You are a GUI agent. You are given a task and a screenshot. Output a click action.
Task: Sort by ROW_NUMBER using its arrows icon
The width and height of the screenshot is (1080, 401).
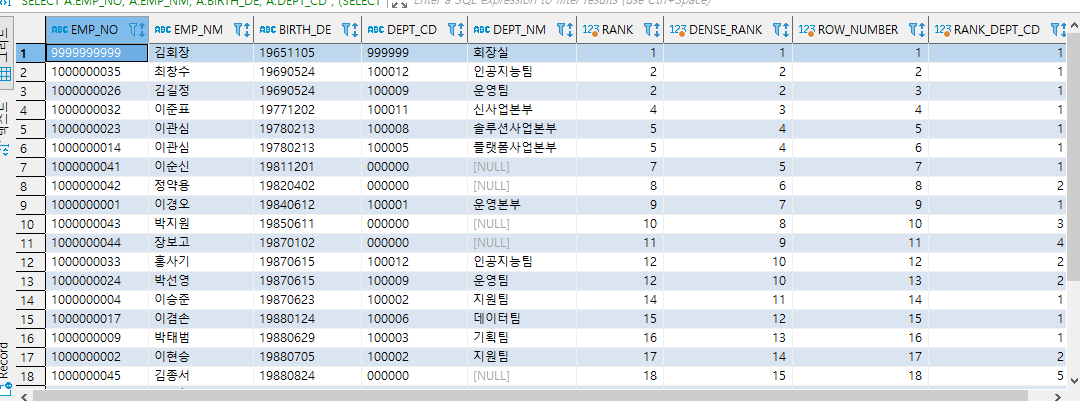[922, 30]
